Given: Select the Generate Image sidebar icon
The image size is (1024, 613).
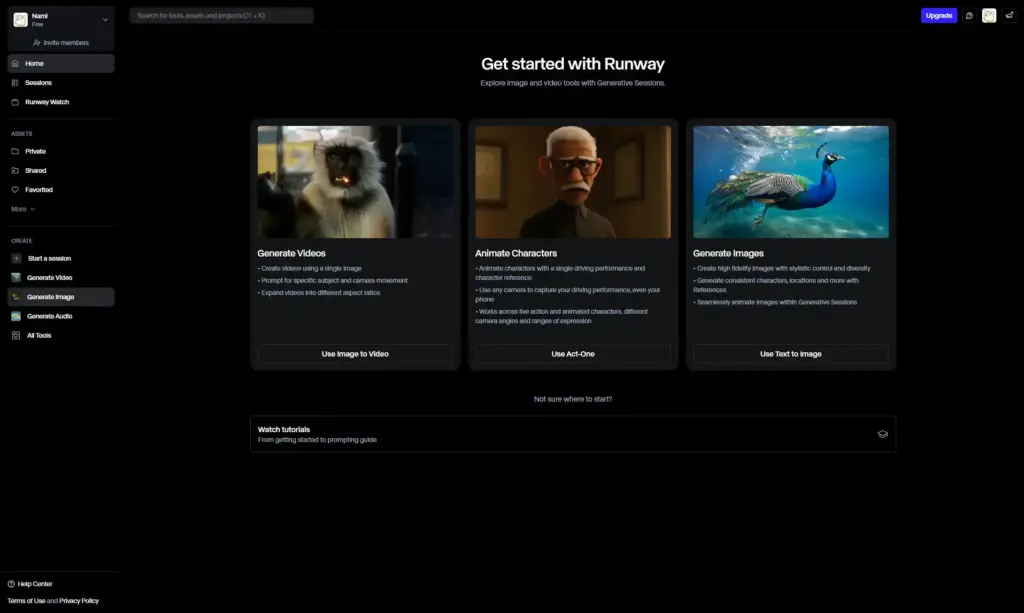Looking at the screenshot, I should (x=16, y=297).
